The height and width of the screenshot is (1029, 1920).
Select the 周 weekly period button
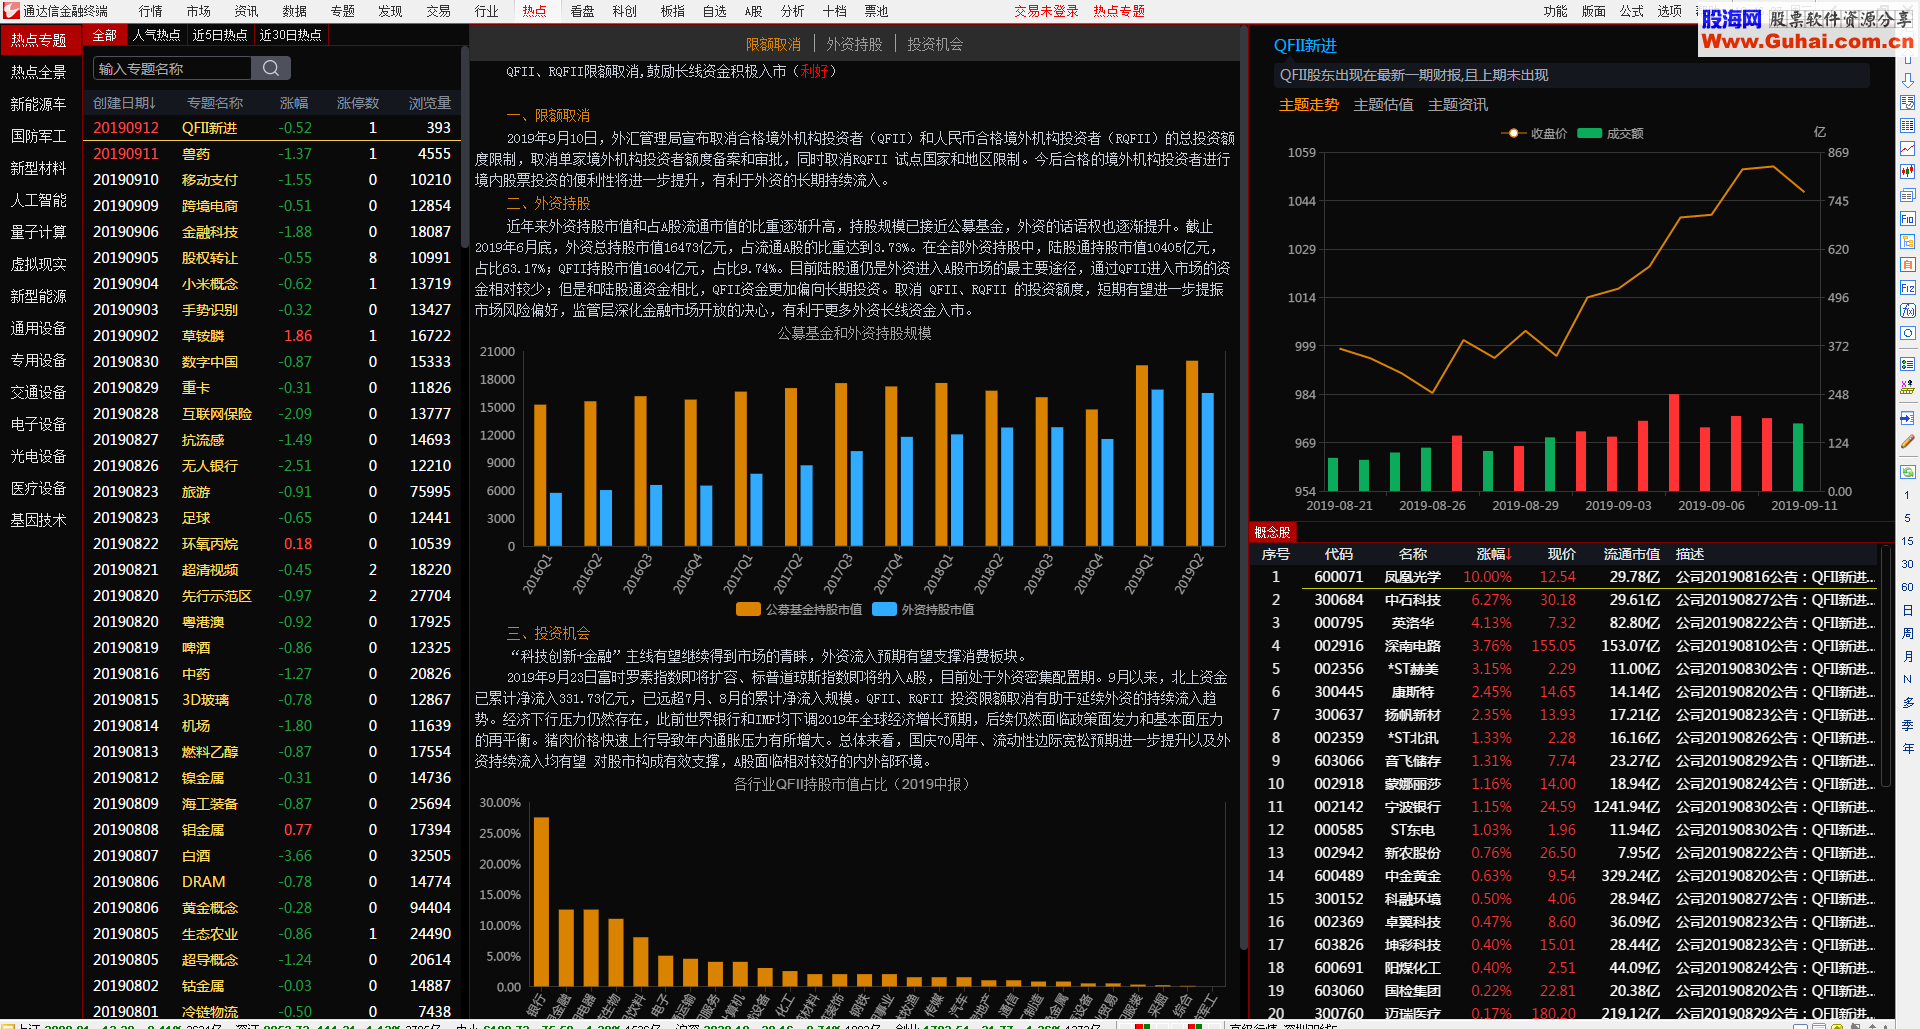pos(1907,633)
